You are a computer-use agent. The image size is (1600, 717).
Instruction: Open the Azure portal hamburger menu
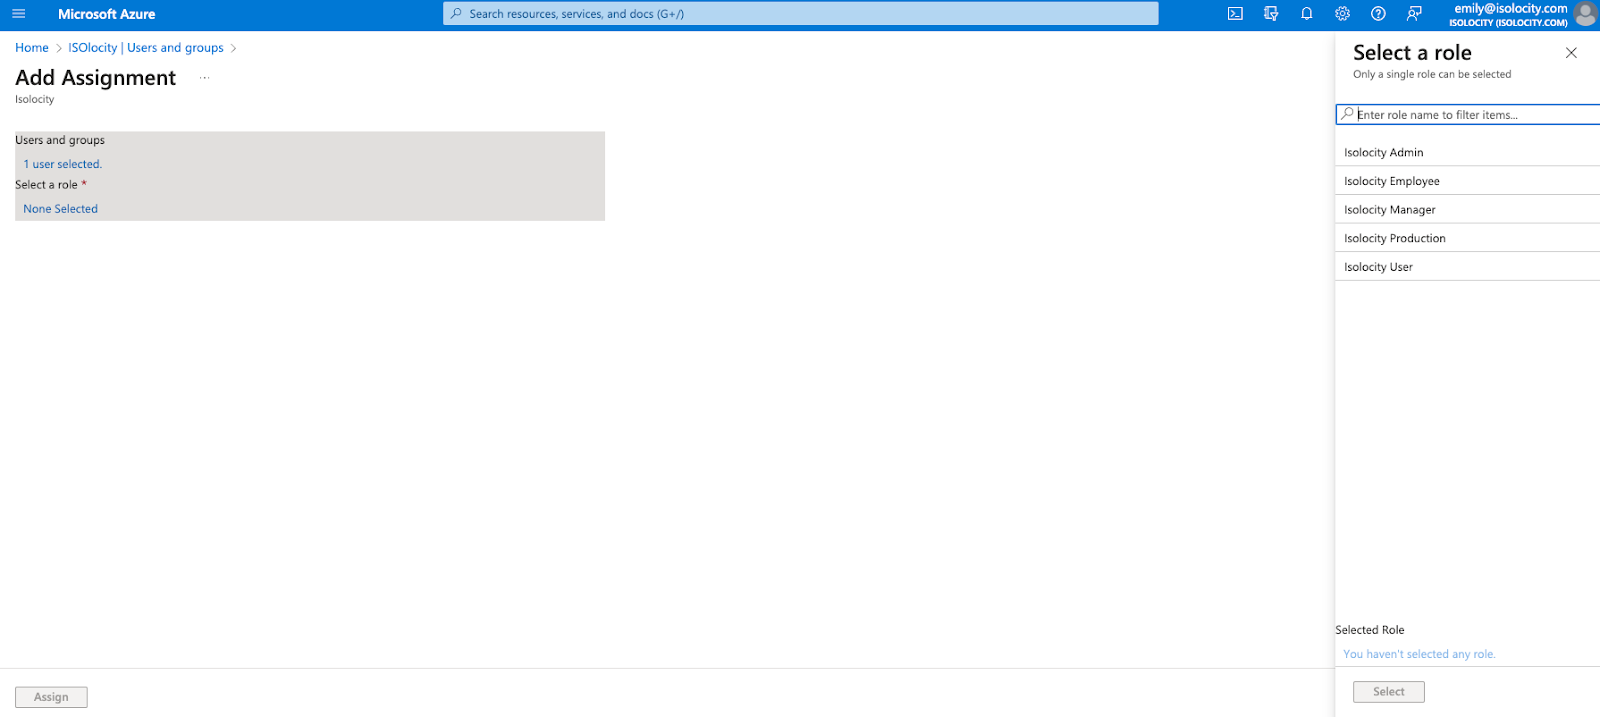[18, 14]
